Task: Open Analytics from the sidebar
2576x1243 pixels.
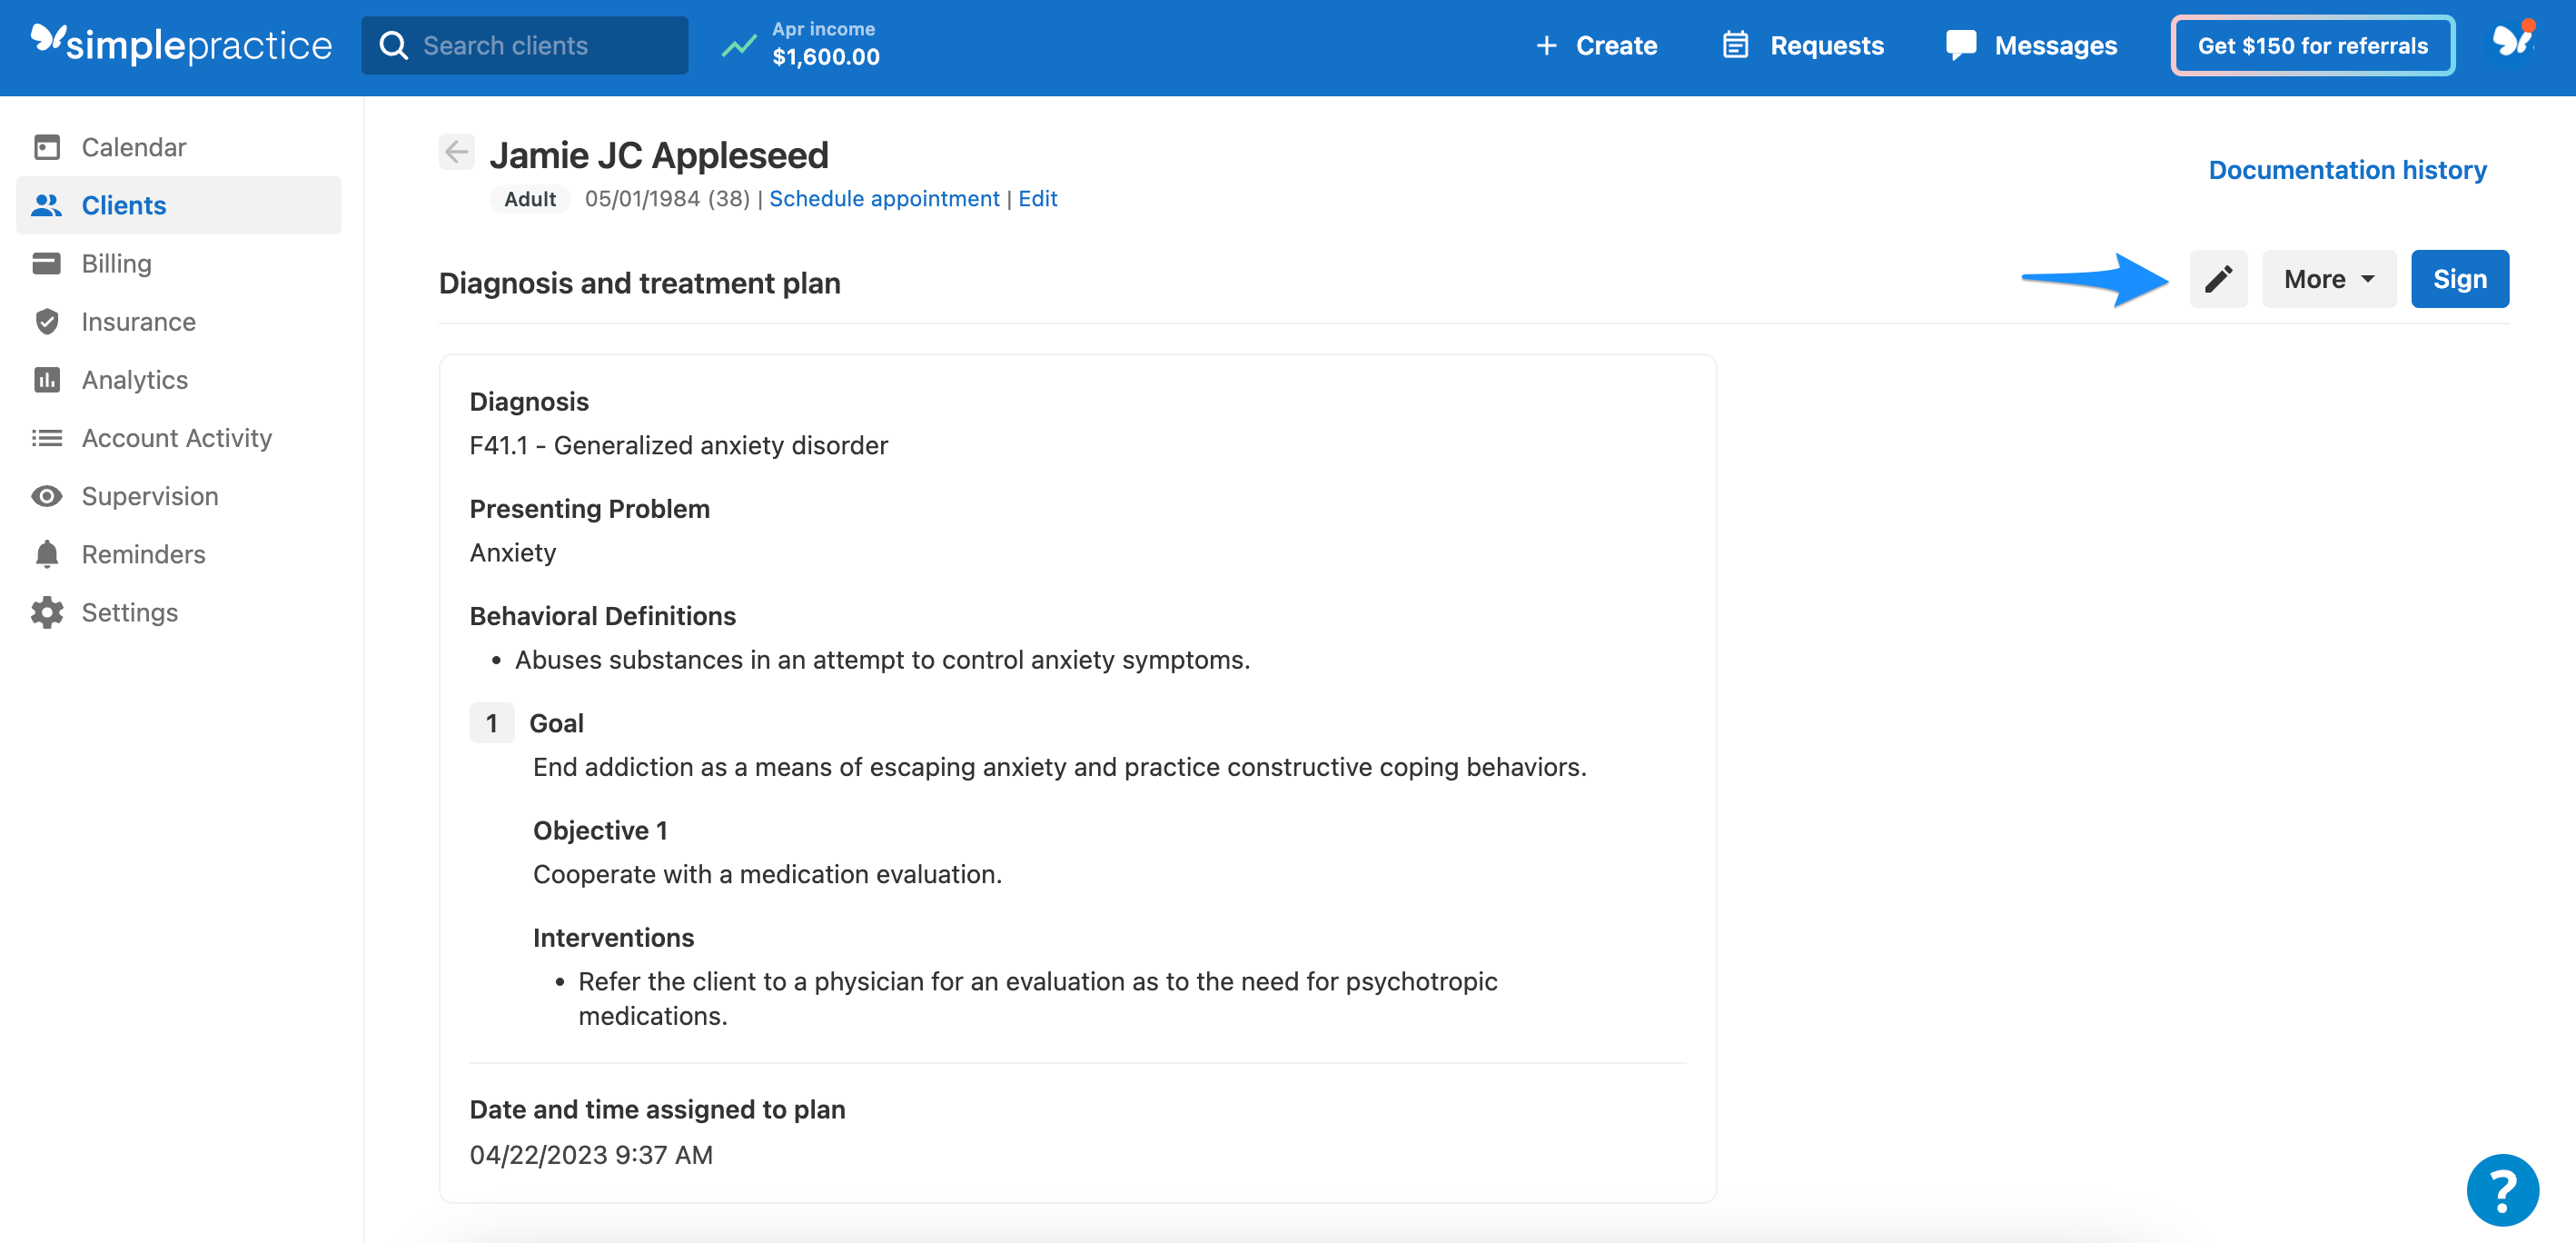Action: [179, 380]
